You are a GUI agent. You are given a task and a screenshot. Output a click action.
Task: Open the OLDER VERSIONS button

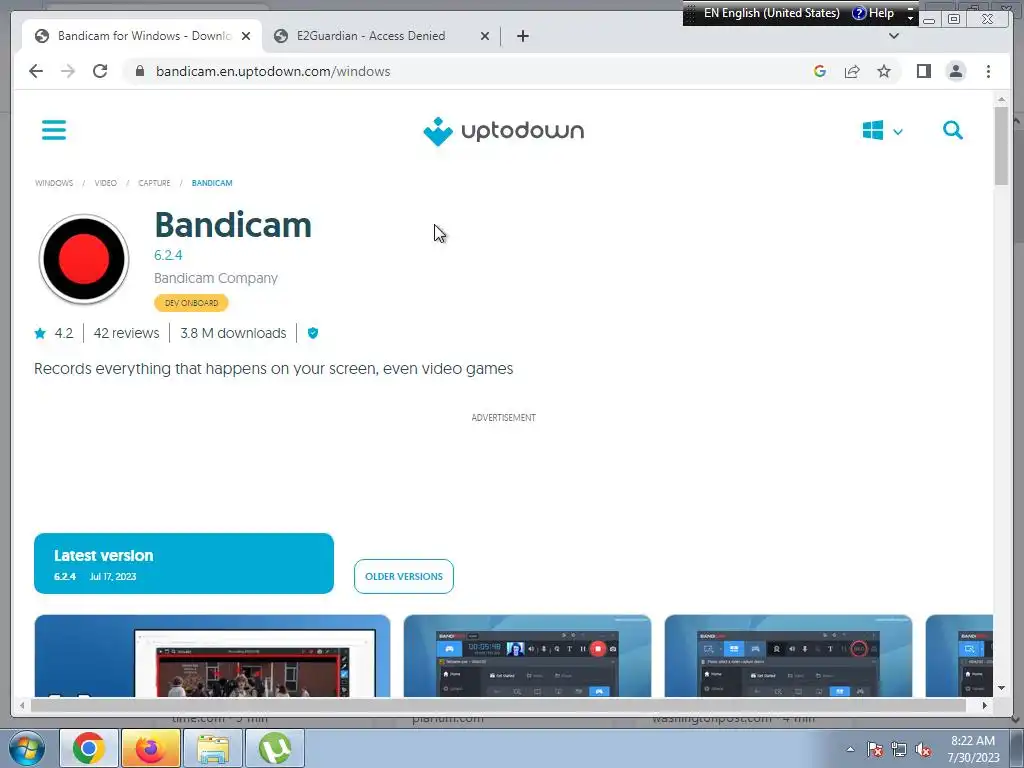click(404, 576)
